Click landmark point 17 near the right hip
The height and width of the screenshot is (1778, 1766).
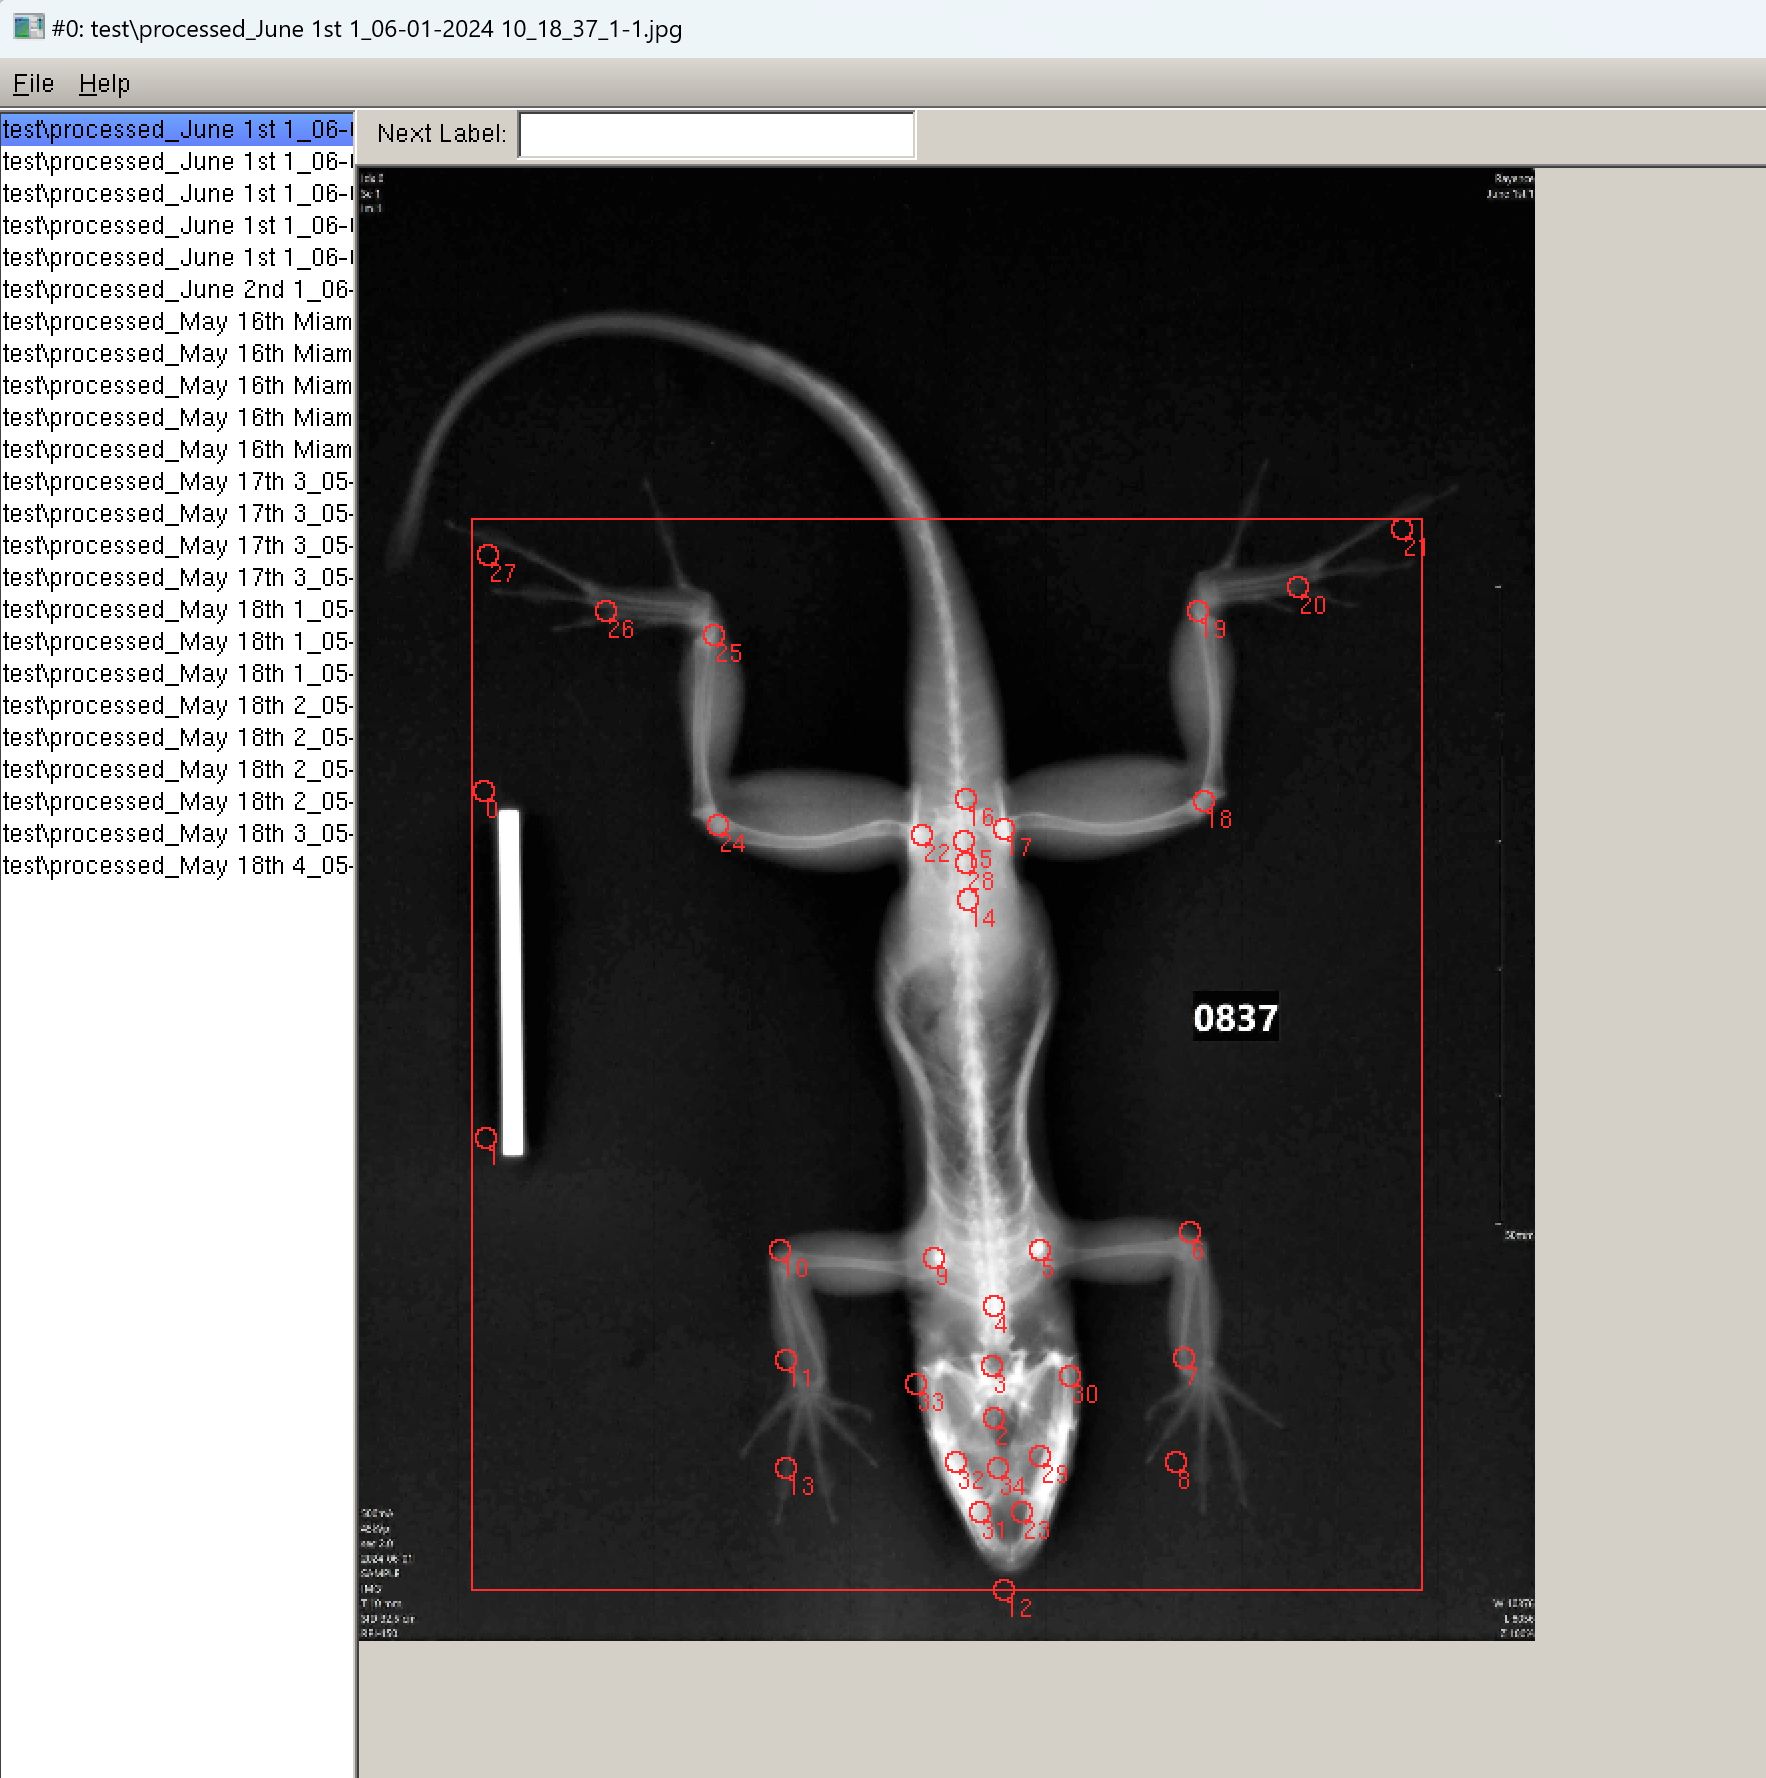1004,829
